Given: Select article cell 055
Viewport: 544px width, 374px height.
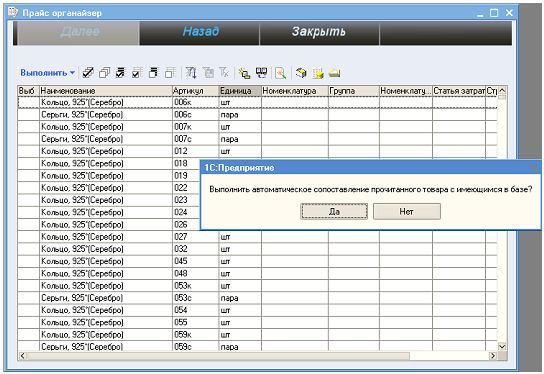Looking at the screenshot, I should [196, 322].
